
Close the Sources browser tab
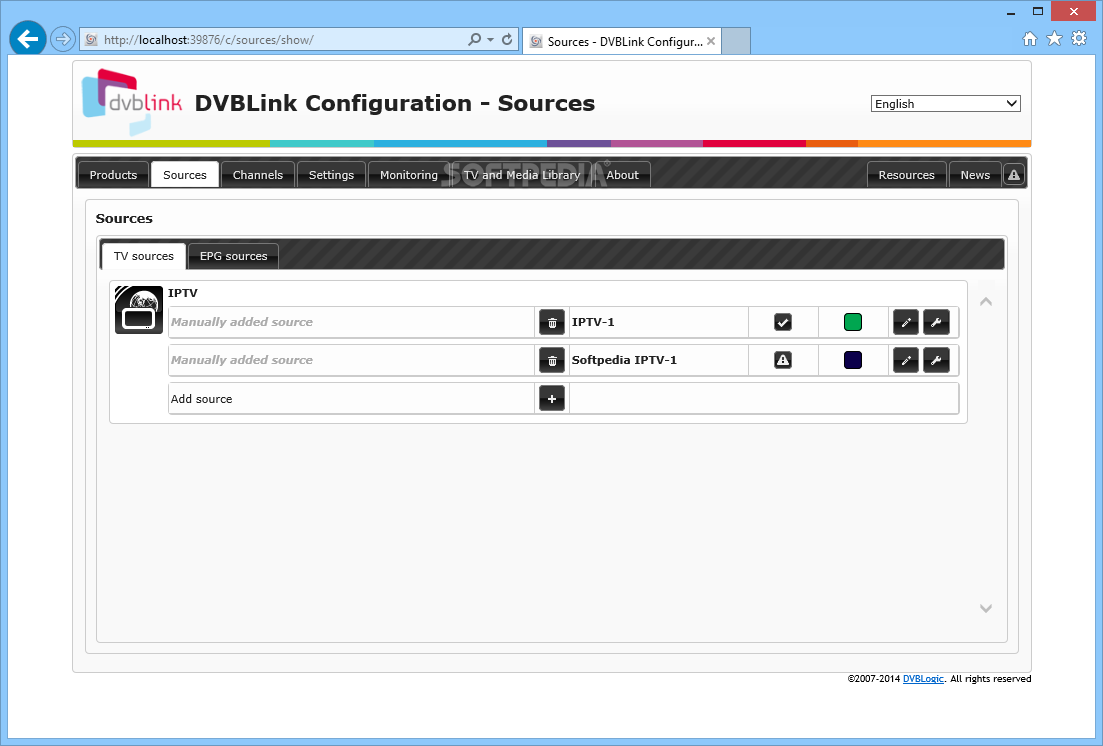click(x=711, y=41)
